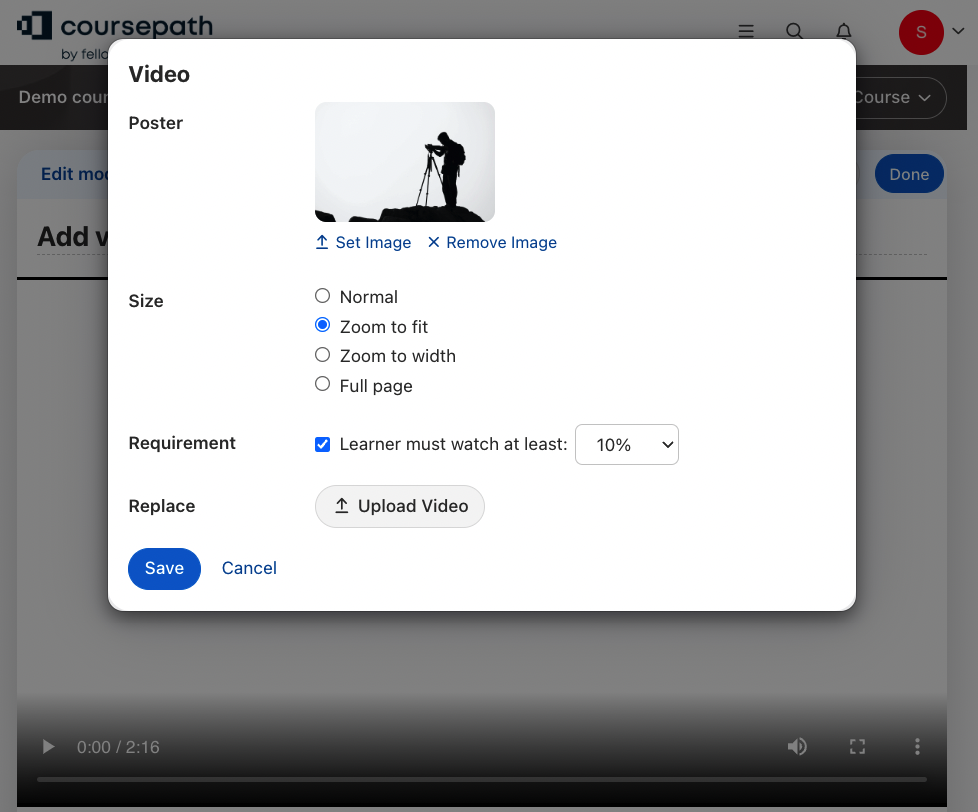Screen dimensions: 978x812
Task: Expand the user account chevron
Action: [958, 32]
